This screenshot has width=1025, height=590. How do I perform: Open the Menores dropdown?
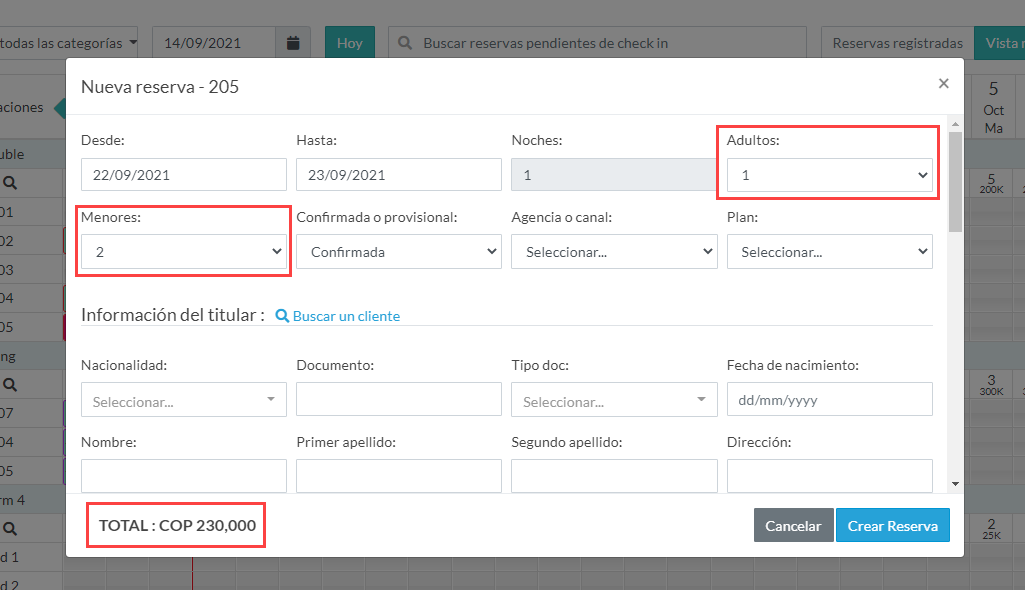tap(184, 252)
